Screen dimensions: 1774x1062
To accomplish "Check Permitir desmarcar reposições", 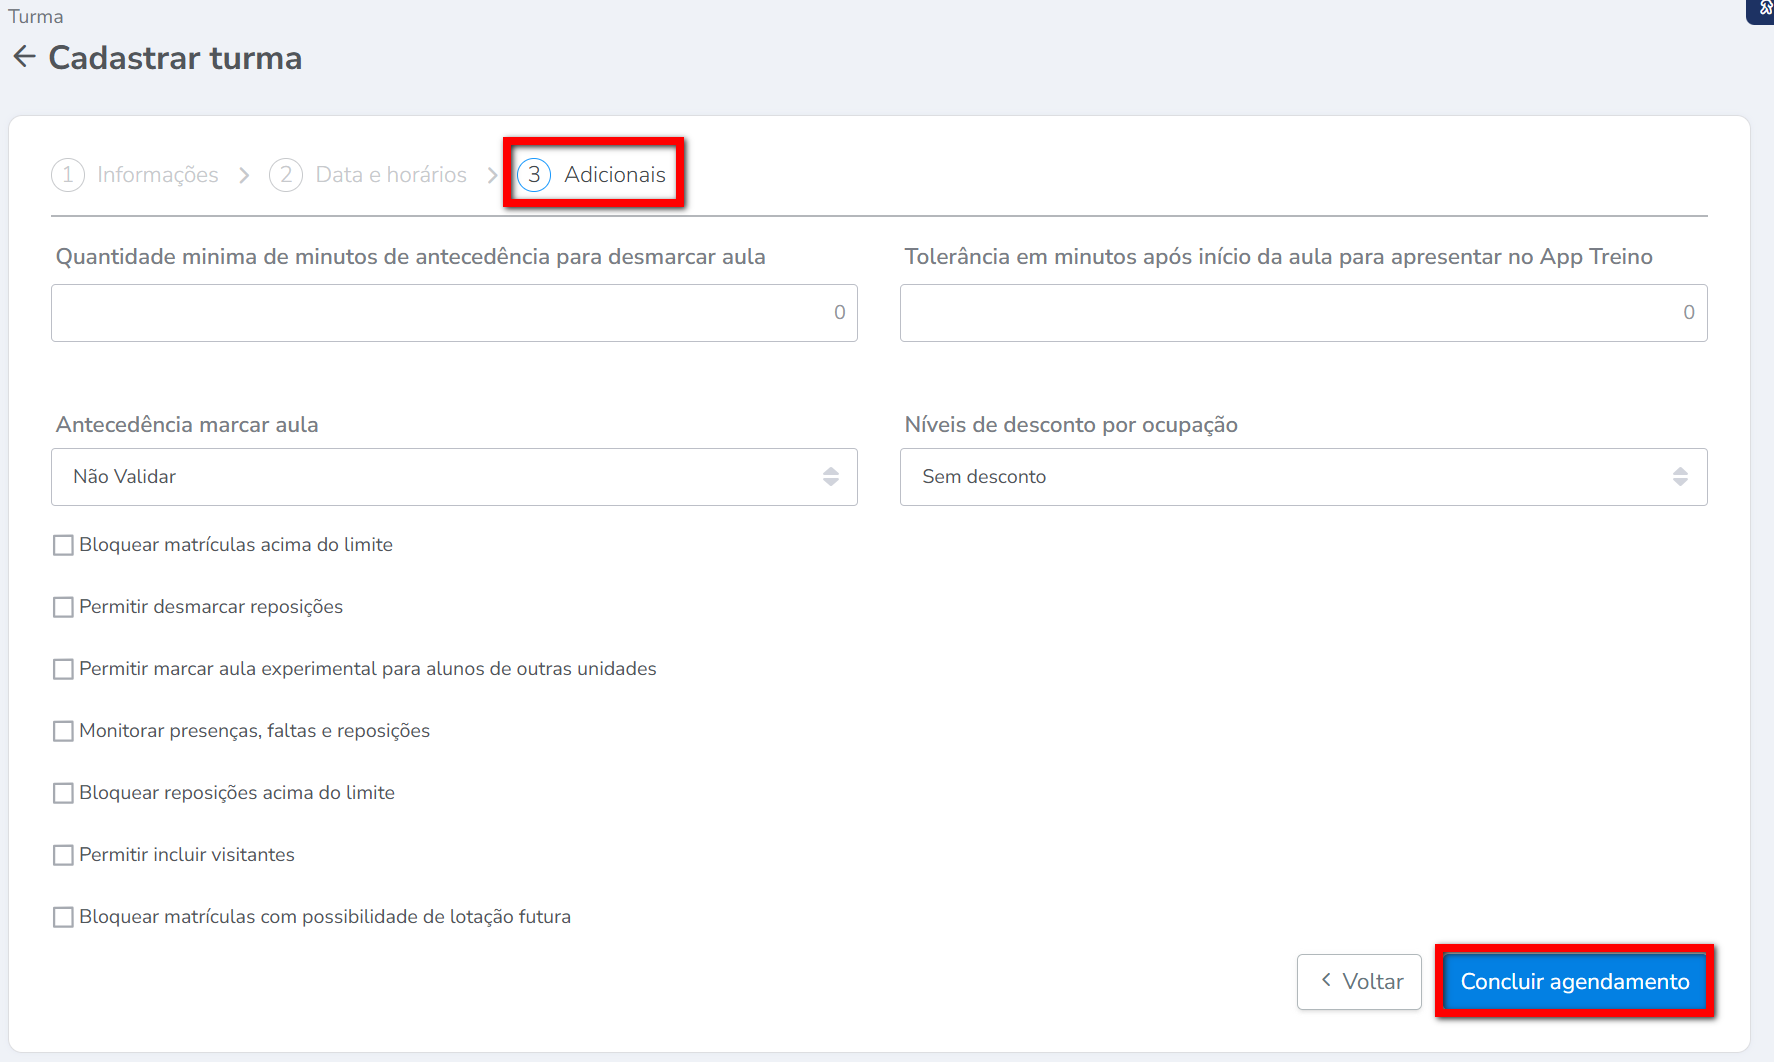I will click(63, 607).
